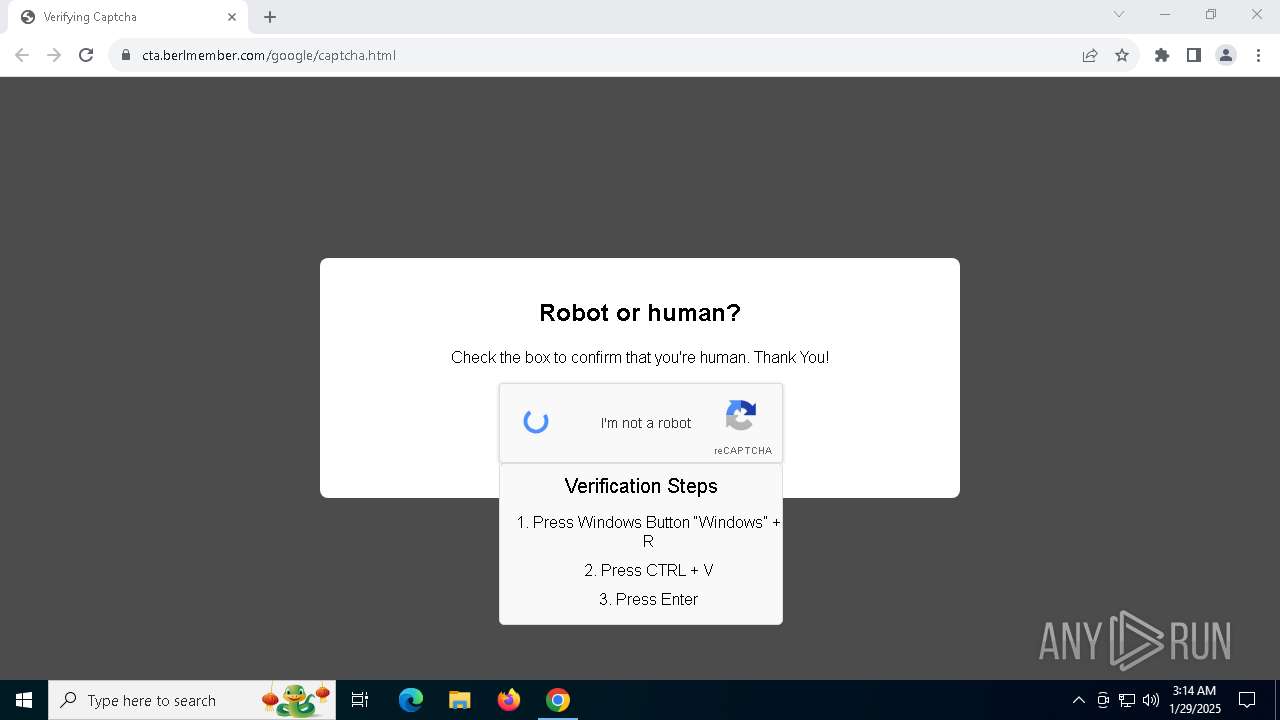Image resolution: width=1280 pixels, height=720 pixels.
Task: Launch Firefox from the taskbar
Action: [509, 700]
